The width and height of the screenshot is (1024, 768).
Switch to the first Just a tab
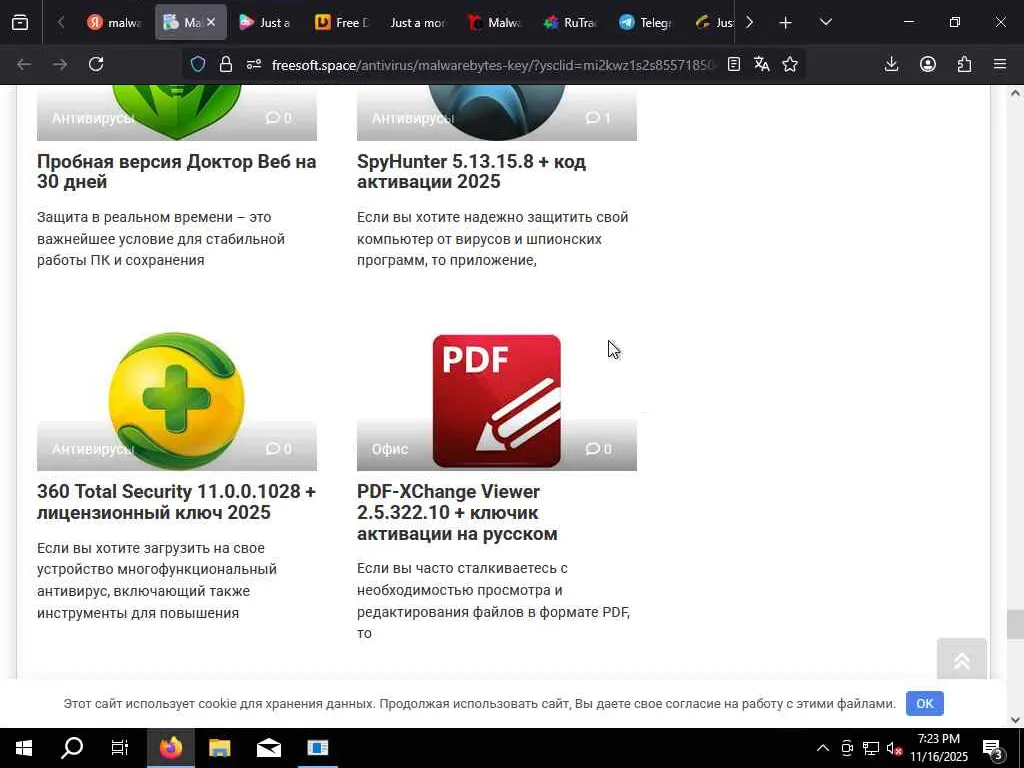point(265,22)
